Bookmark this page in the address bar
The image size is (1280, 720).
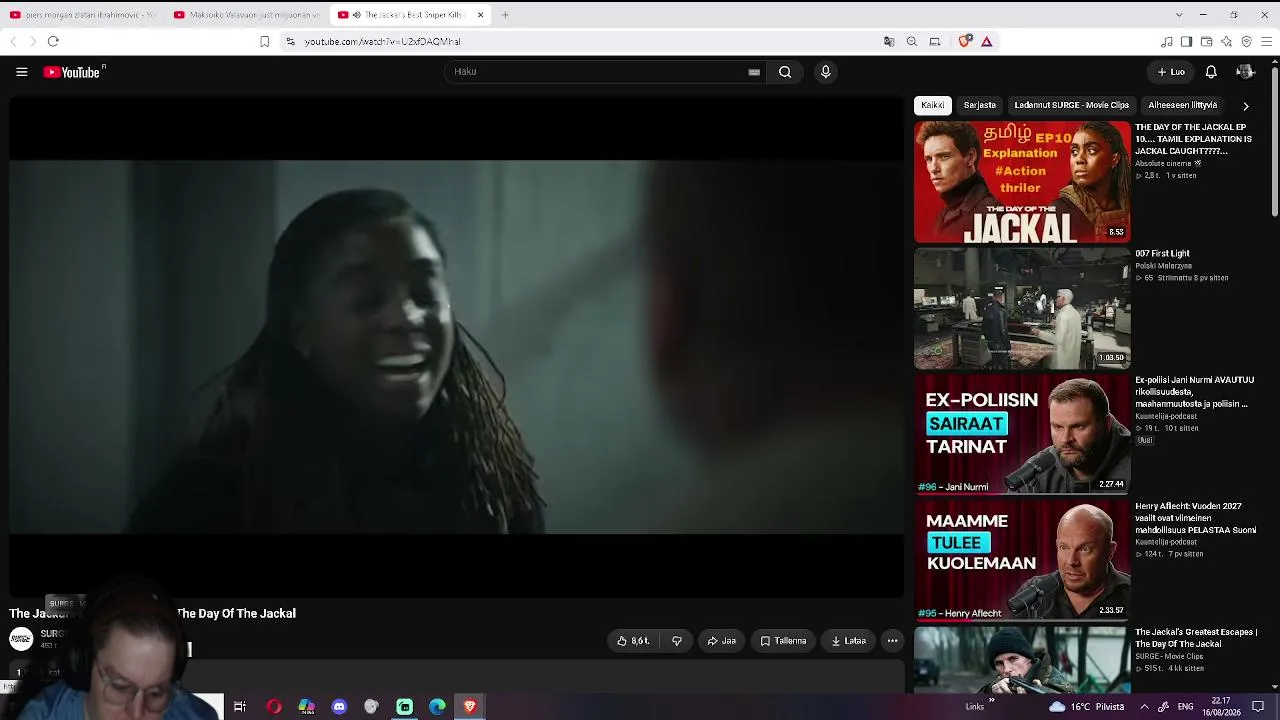coord(264,42)
